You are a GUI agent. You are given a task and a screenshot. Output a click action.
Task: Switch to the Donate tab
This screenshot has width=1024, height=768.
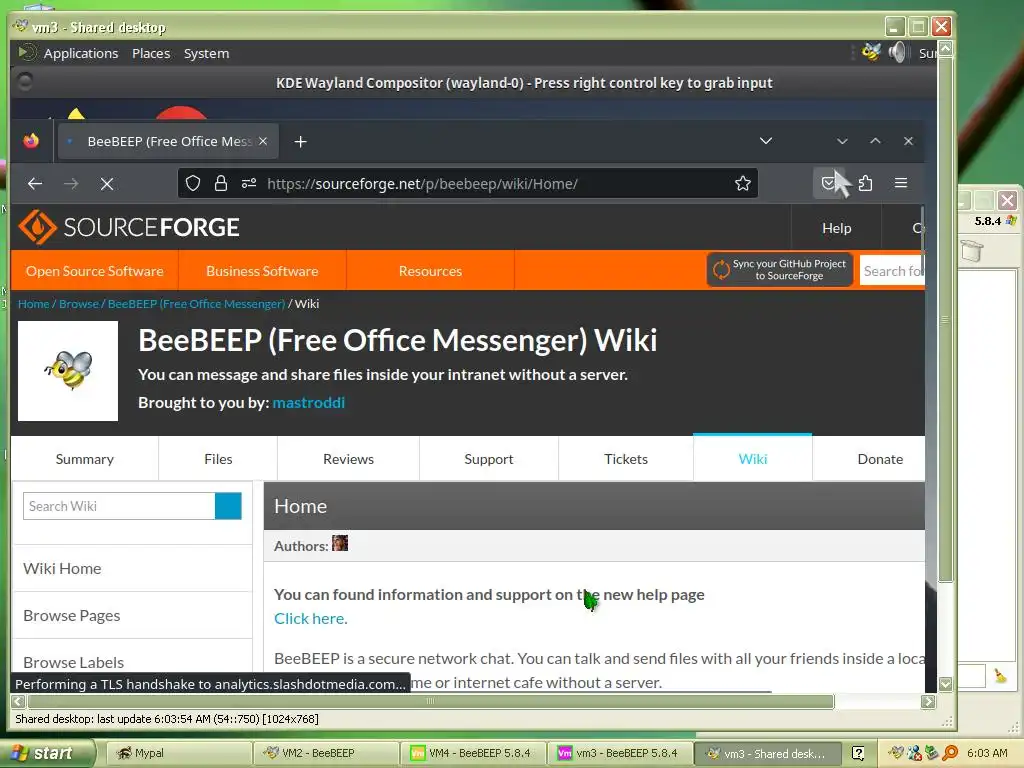(x=880, y=459)
